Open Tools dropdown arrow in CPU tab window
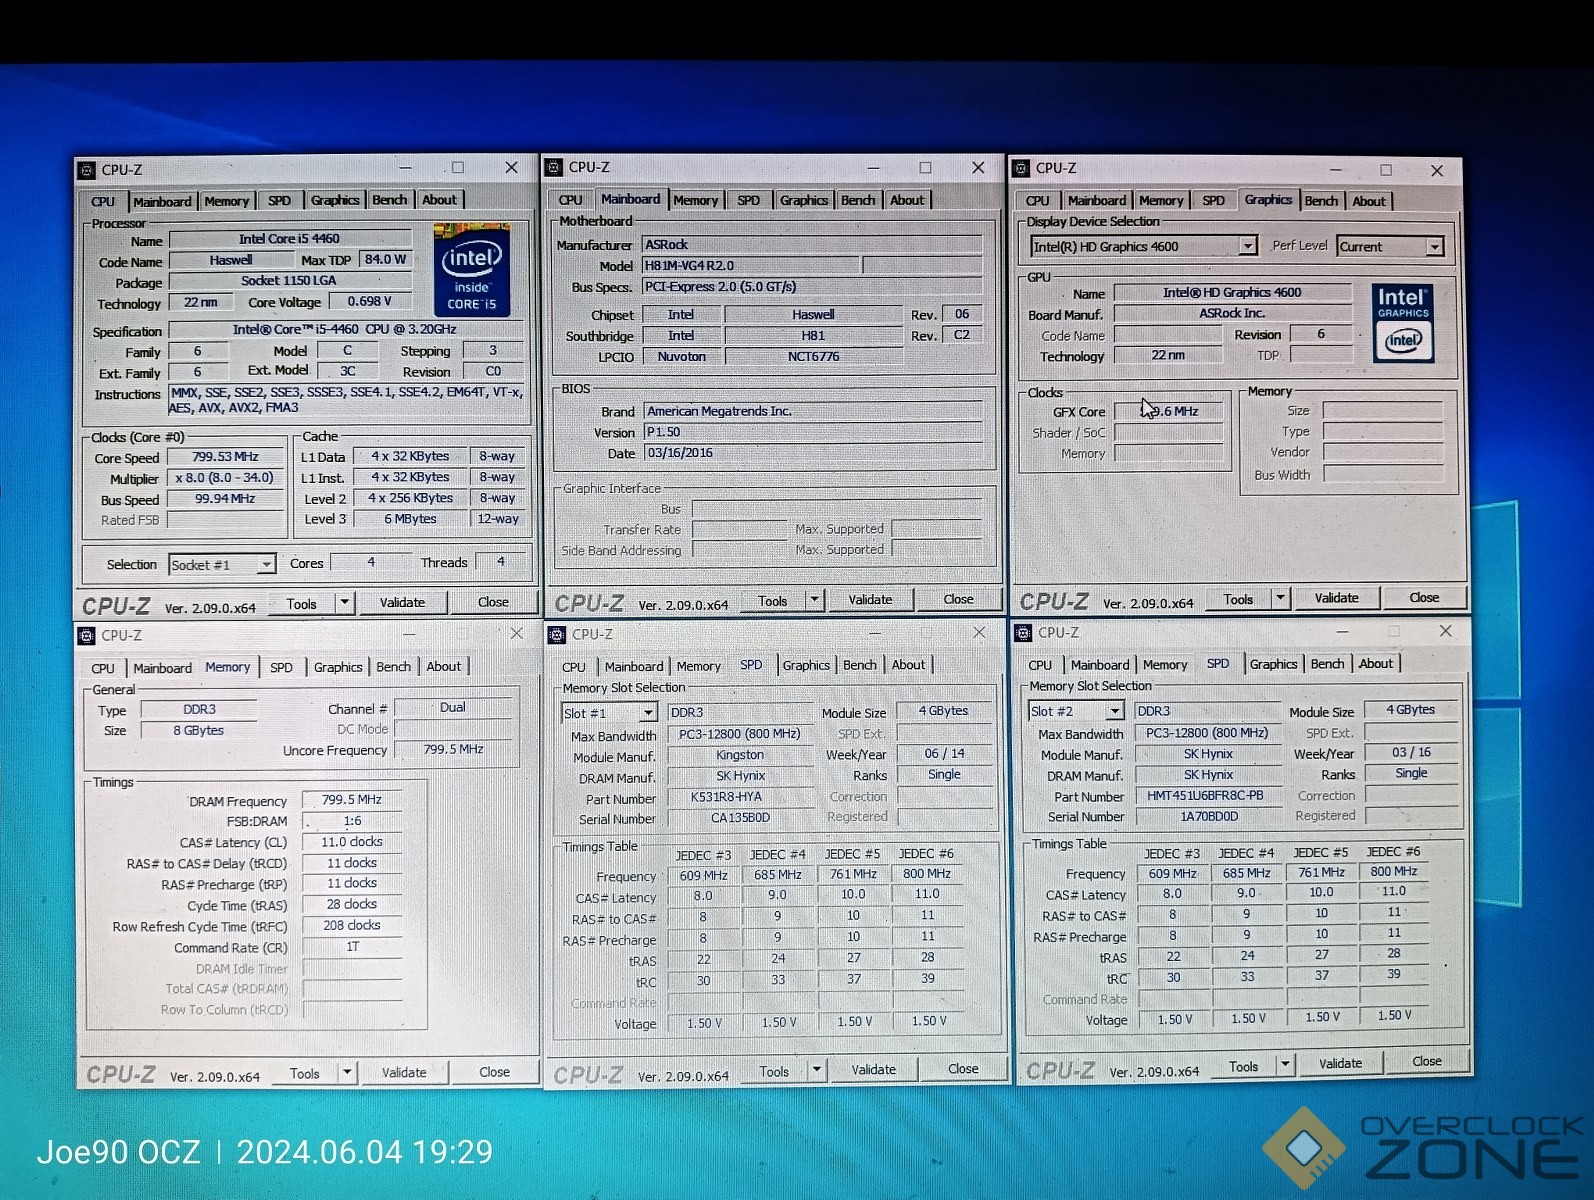 (x=345, y=602)
